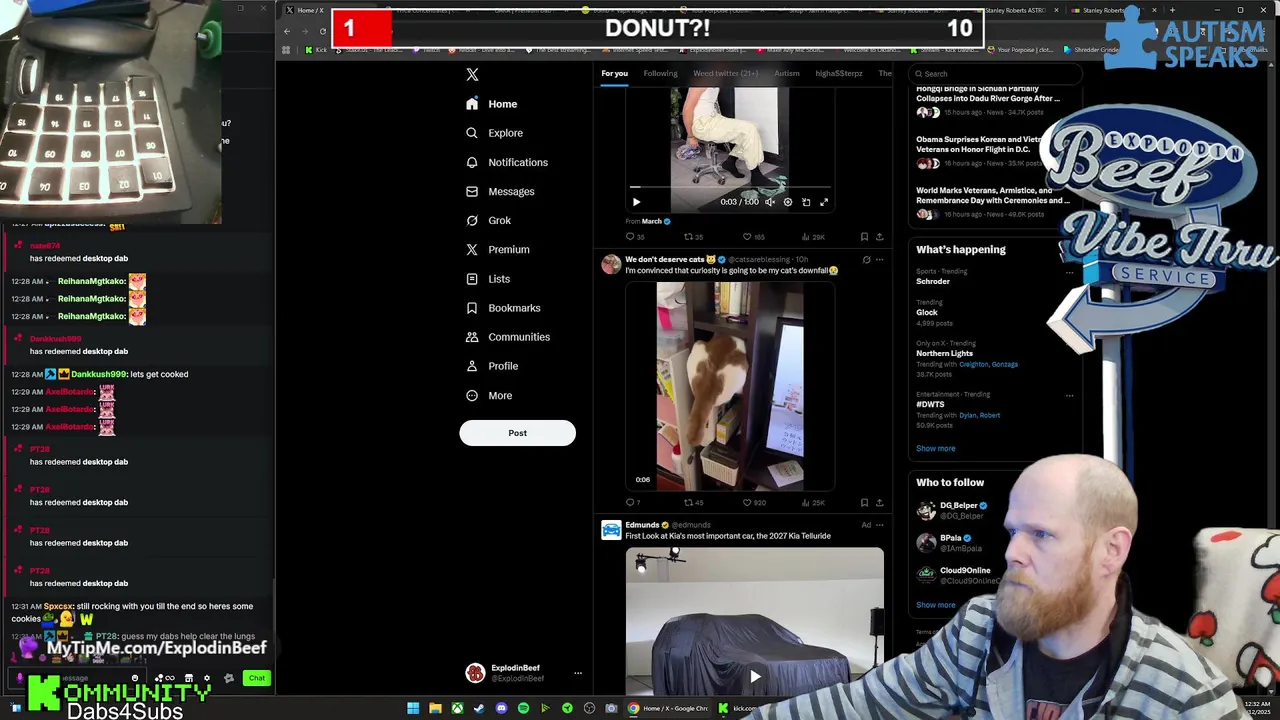Open the Home page in sidebar
1280x720 pixels.
click(492, 104)
